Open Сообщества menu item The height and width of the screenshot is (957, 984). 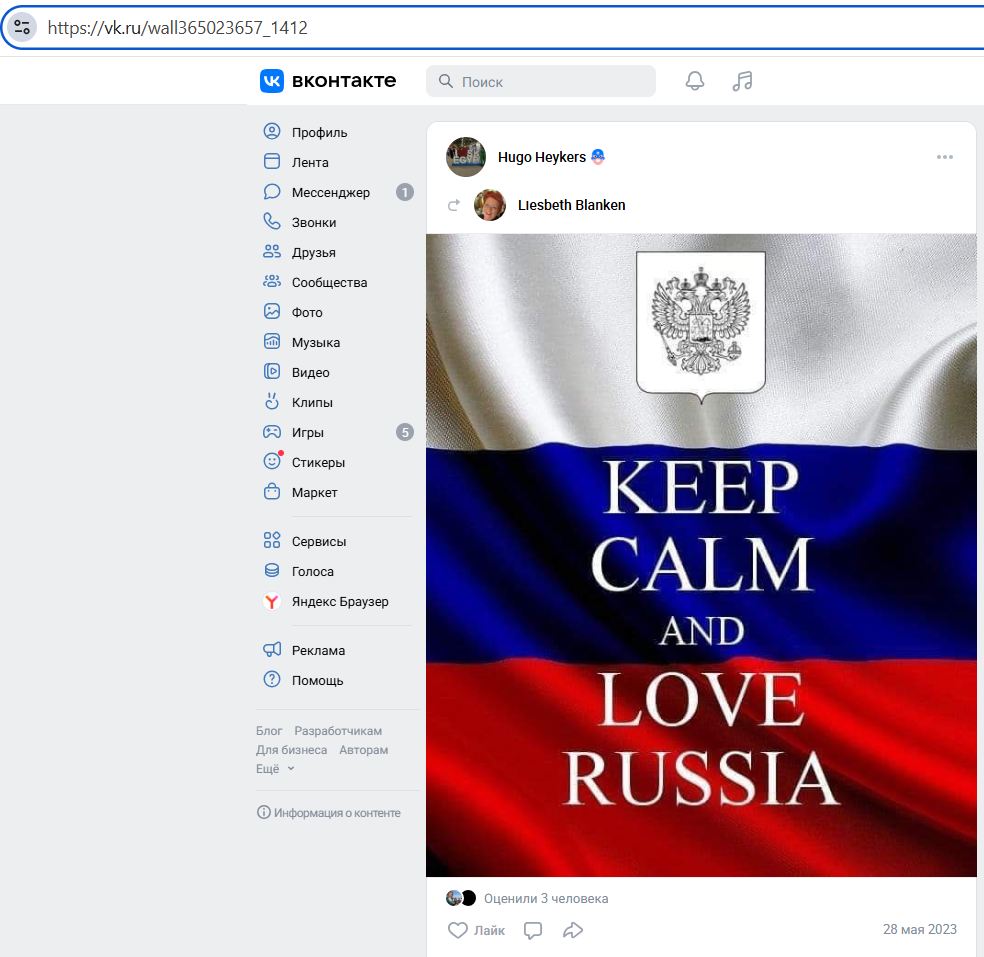click(x=329, y=282)
